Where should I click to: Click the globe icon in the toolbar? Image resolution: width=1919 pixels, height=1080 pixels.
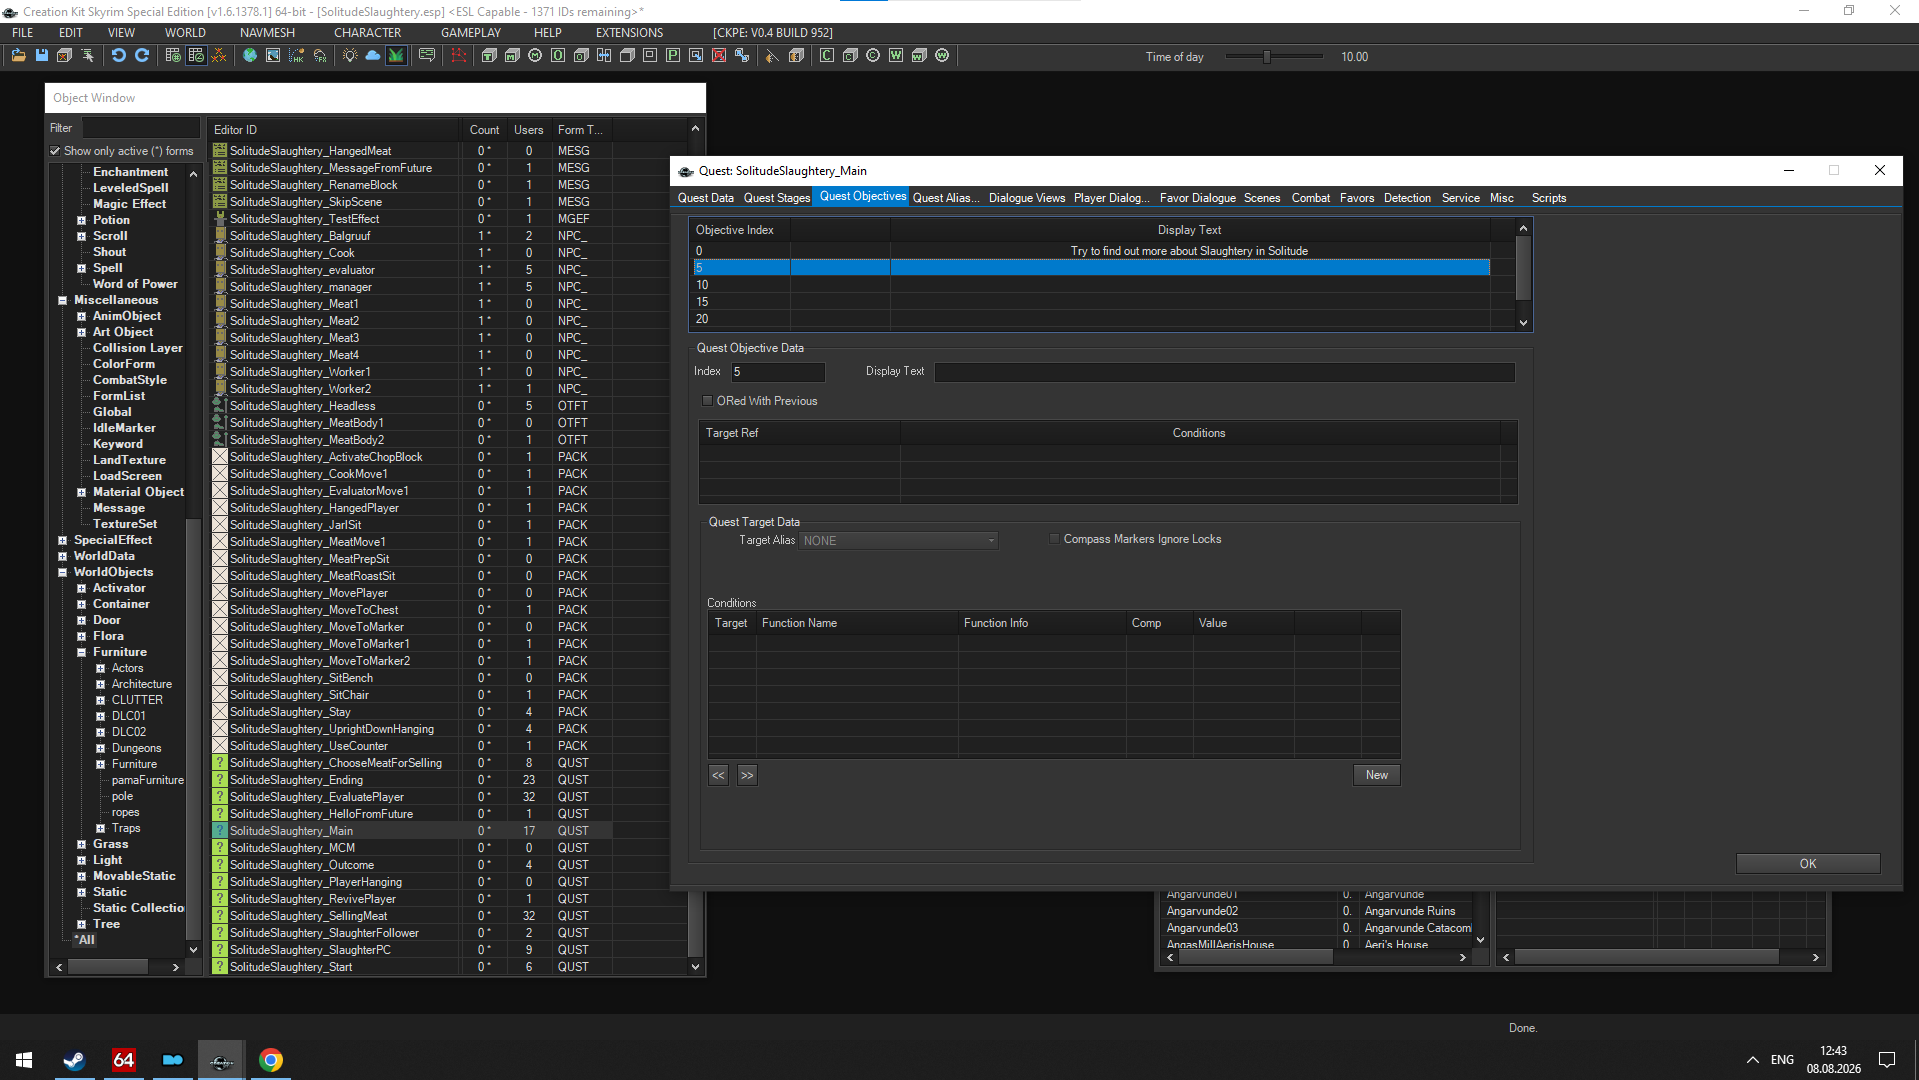point(250,56)
